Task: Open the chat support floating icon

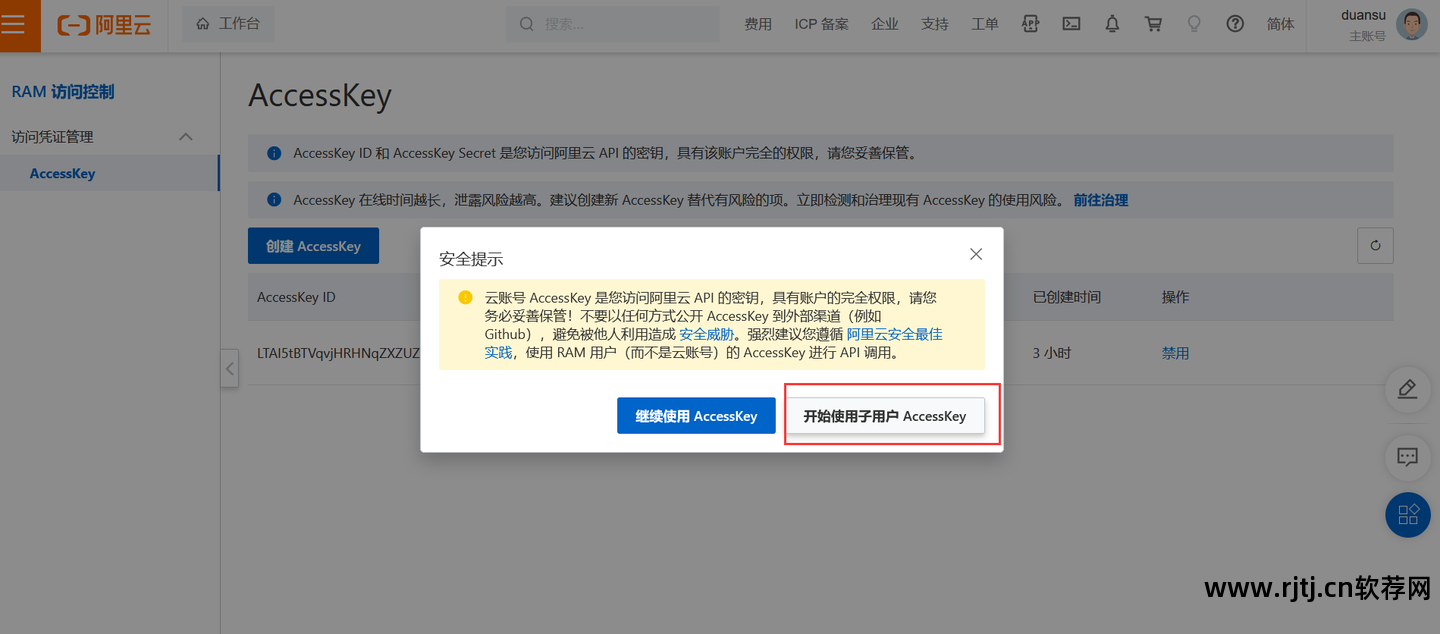Action: pos(1408,457)
